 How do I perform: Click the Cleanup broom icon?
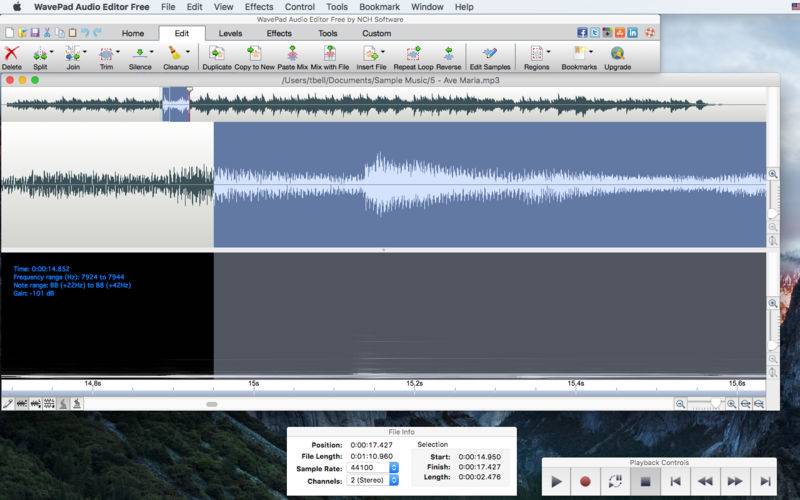coord(174,53)
